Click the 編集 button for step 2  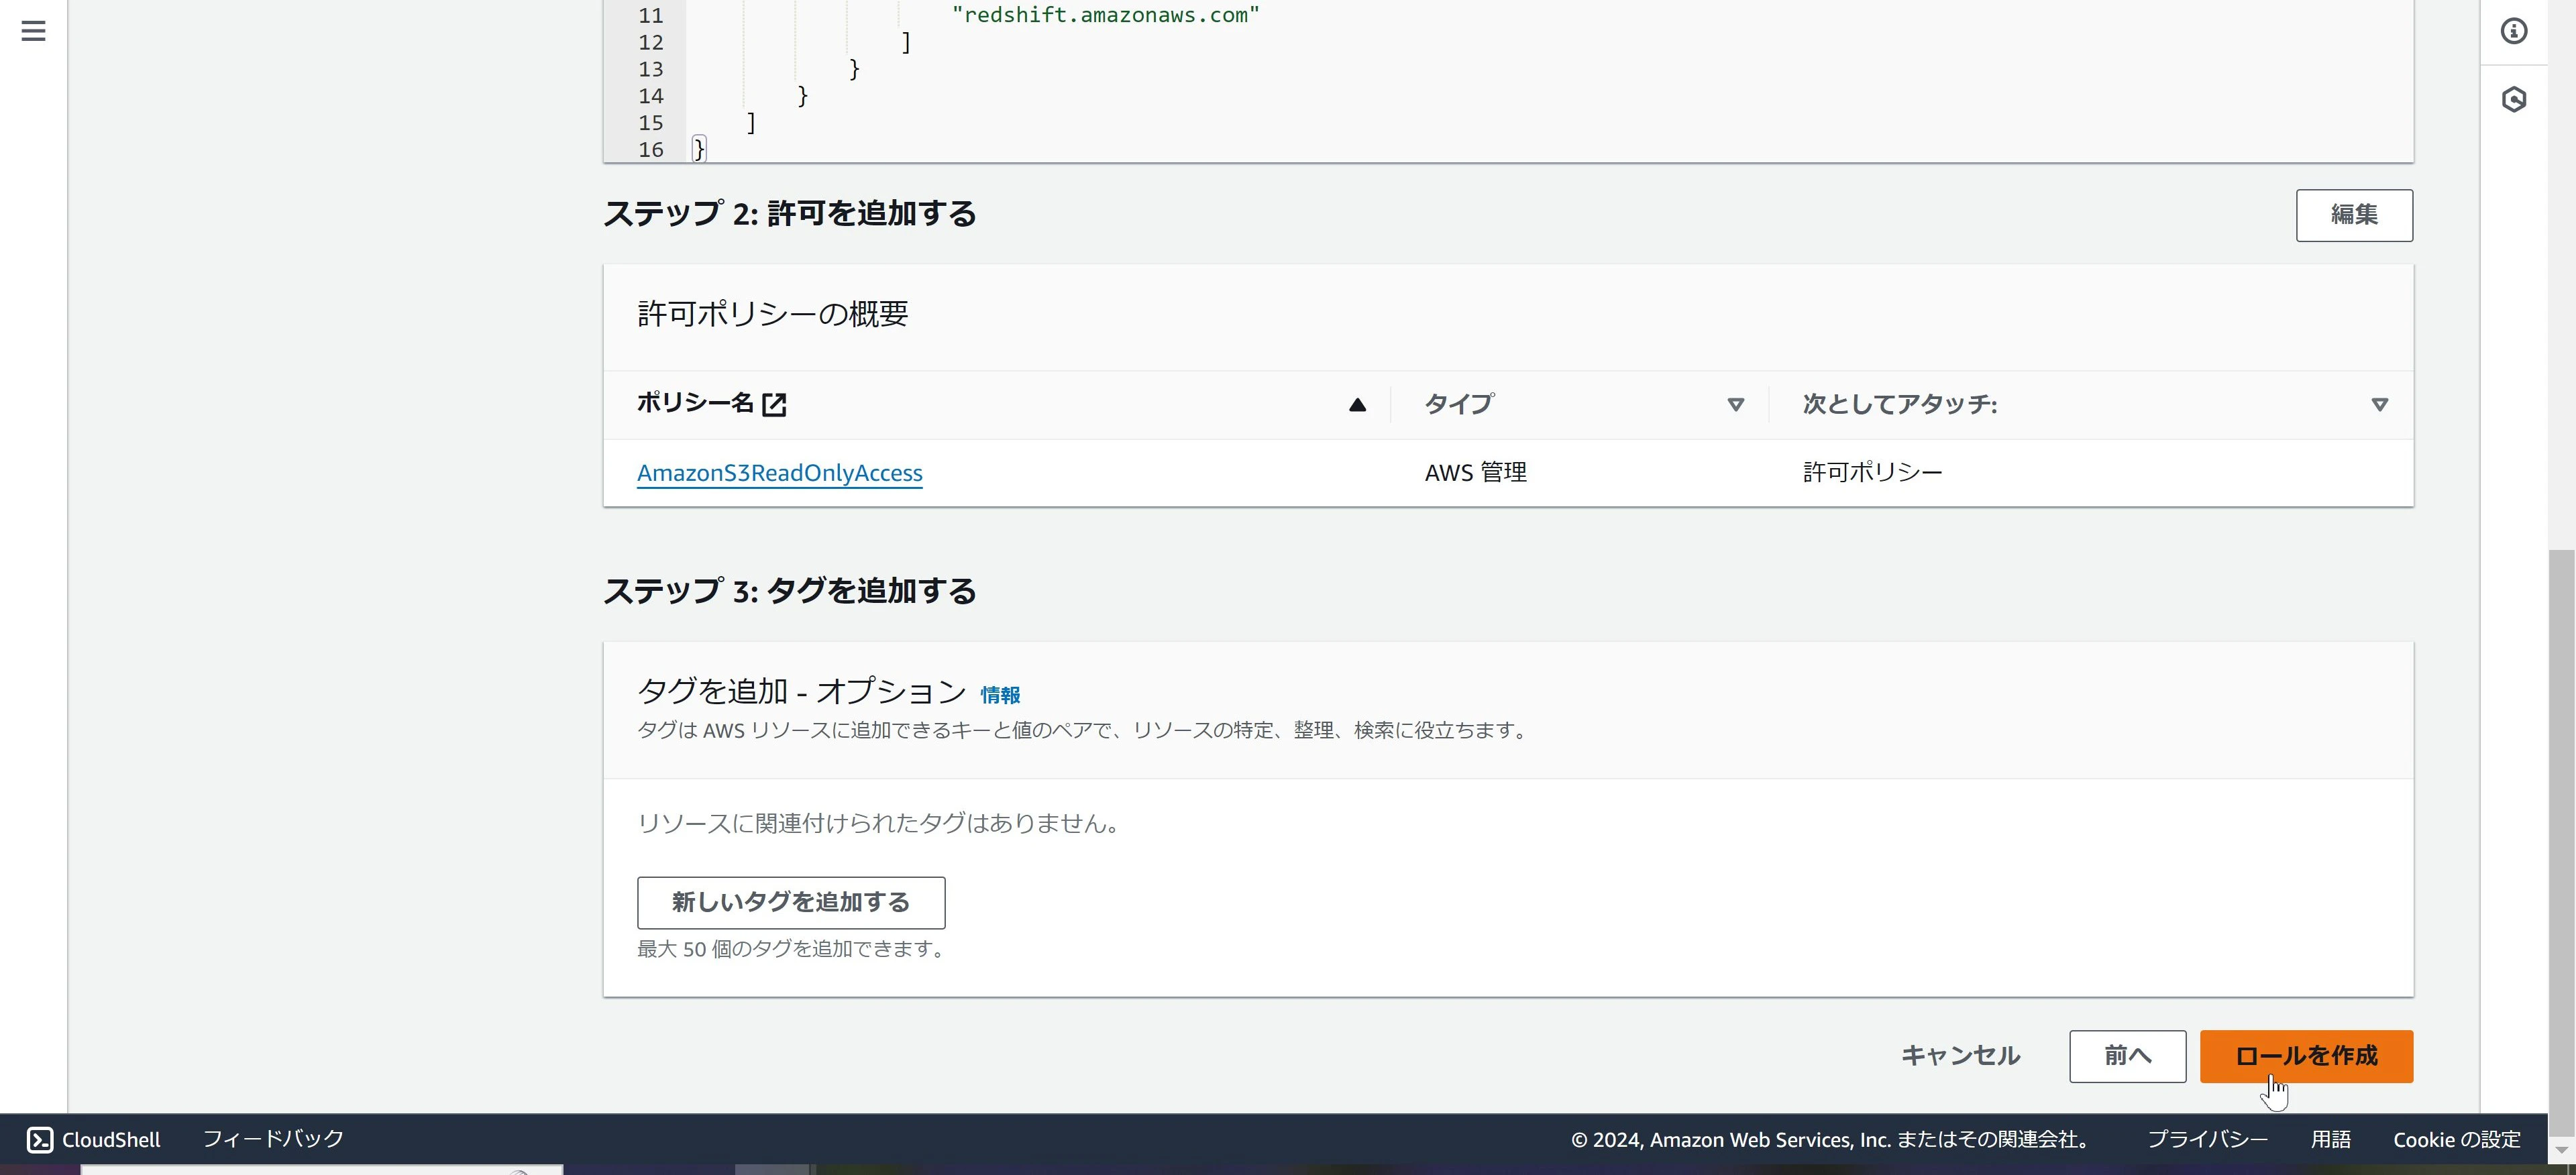[x=2354, y=215]
